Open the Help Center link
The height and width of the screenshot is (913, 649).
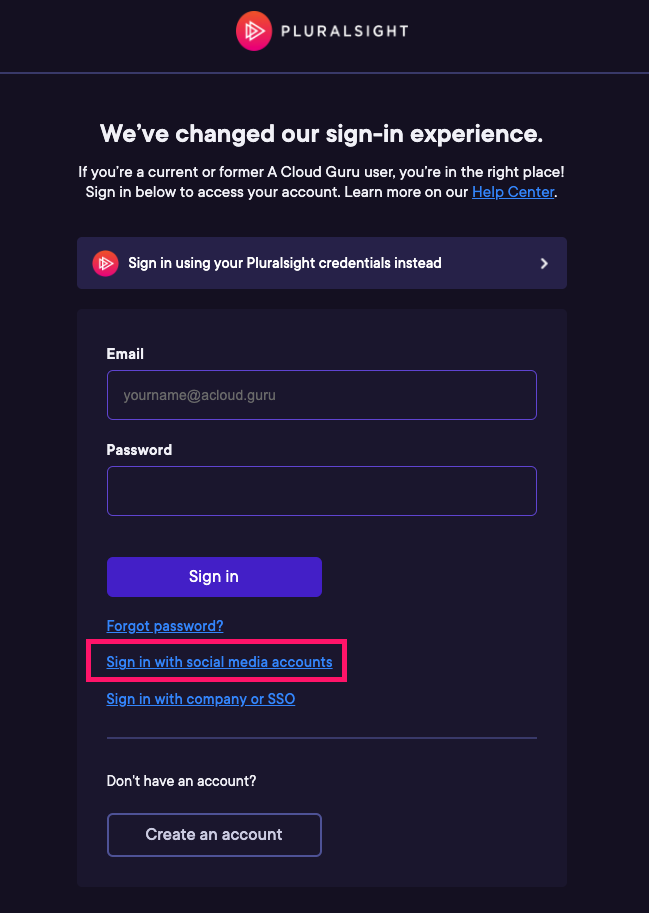pos(513,191)
